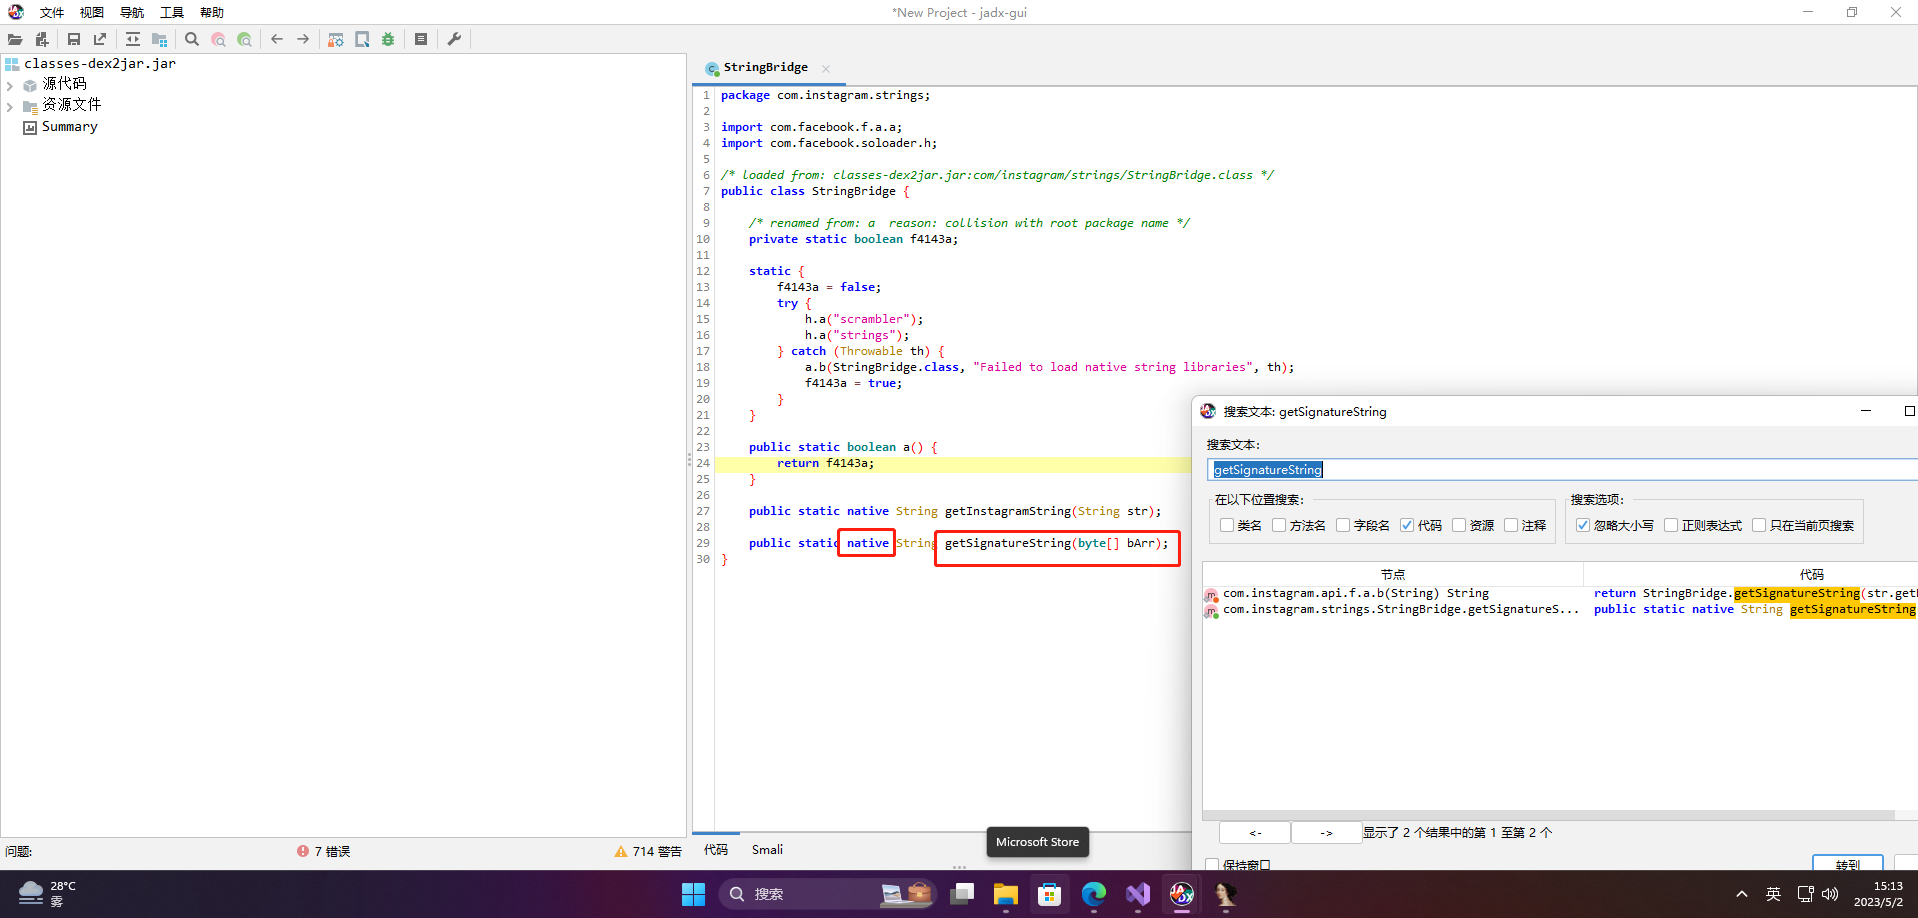
Task: Toggle the 保持窗口 checkbox
Action: [x=1213, y=865]
